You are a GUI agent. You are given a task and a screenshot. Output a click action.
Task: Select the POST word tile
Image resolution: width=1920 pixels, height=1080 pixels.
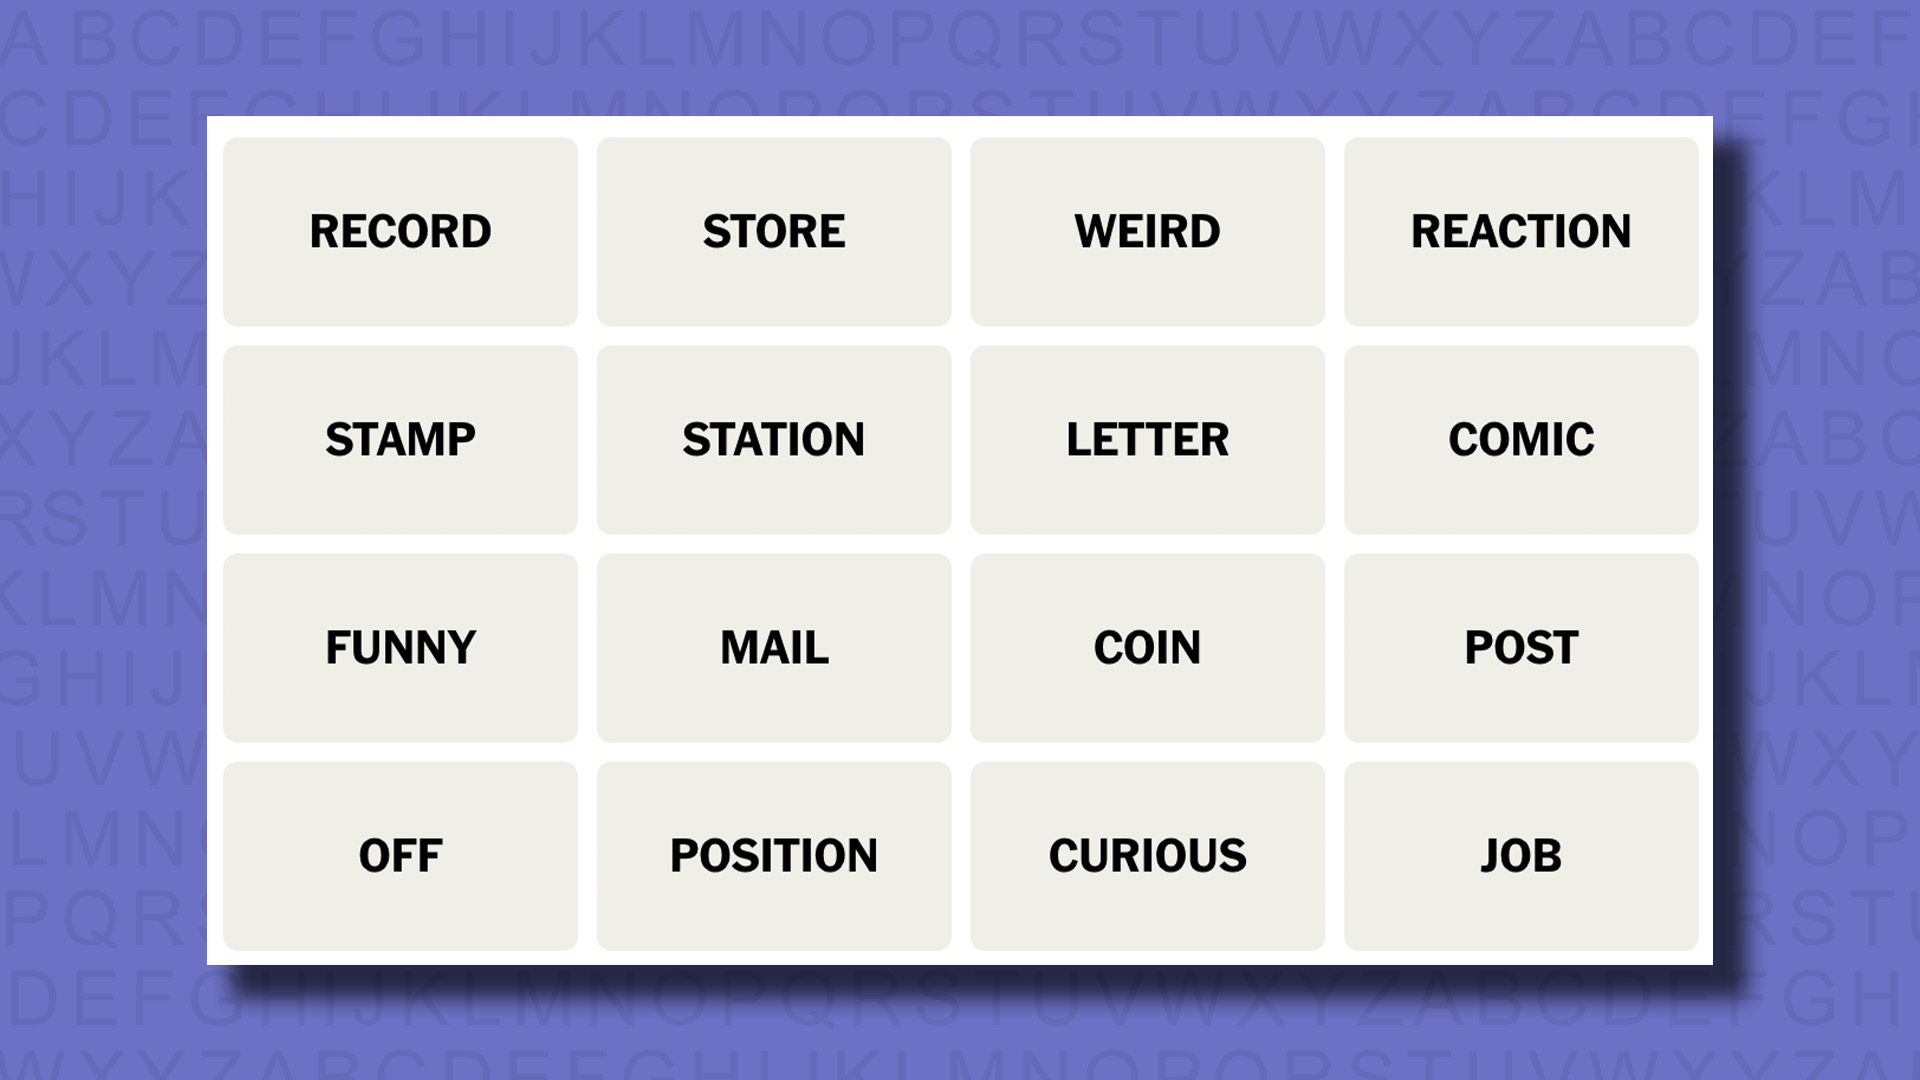pyautogui.click(x=1520, y=647)
